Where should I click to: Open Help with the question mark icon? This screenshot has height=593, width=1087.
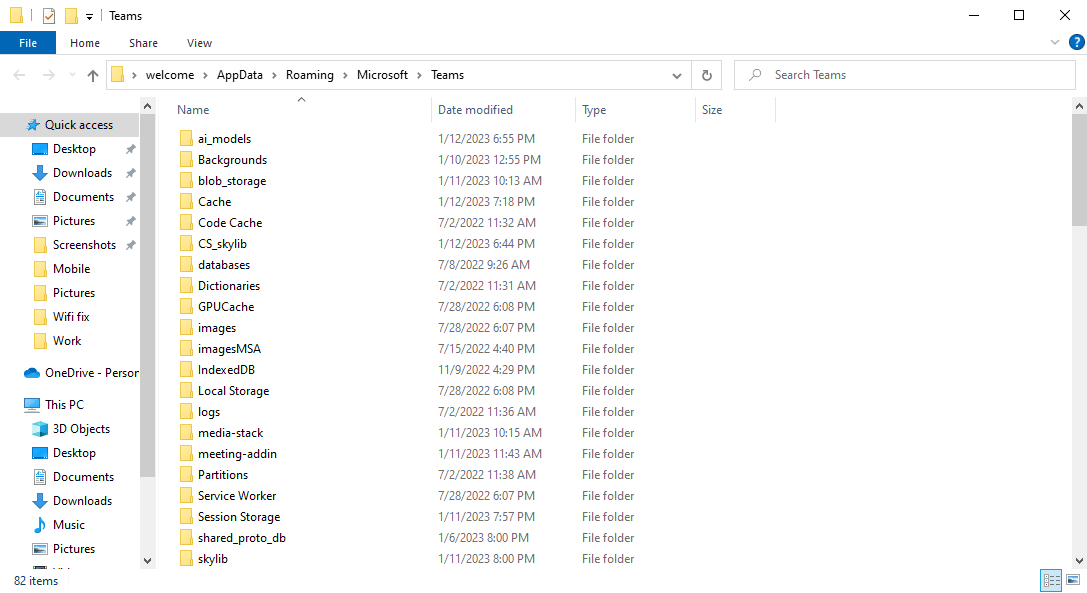(x=1076, y=42)
